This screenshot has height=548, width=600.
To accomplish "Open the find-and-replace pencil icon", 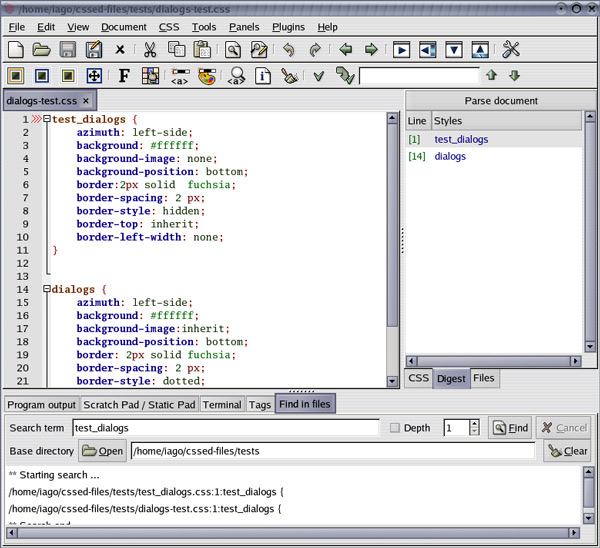I will click(259, 50).
